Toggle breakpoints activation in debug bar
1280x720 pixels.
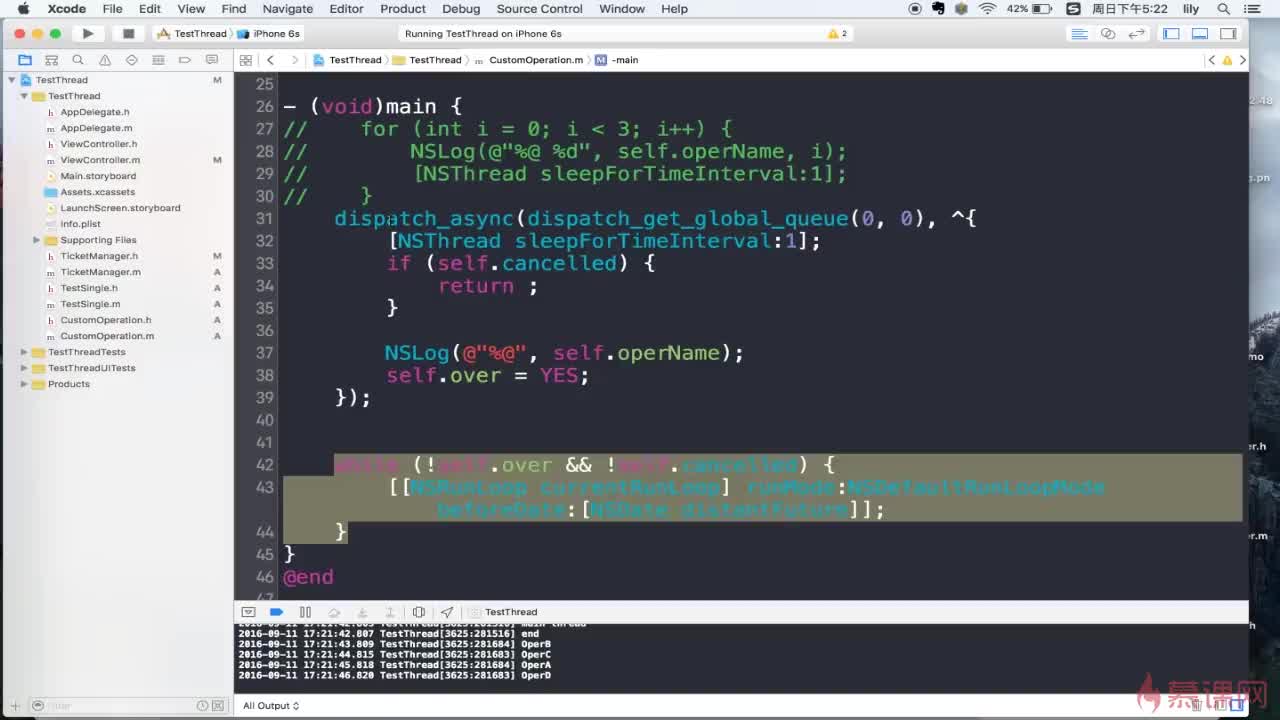click(277, 612)
